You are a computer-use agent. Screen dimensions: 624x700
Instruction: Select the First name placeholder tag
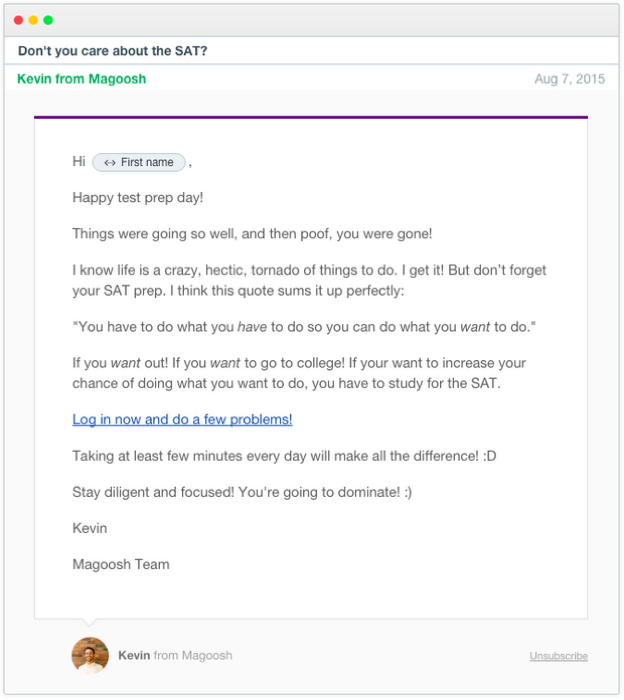[x=139, y=162]
